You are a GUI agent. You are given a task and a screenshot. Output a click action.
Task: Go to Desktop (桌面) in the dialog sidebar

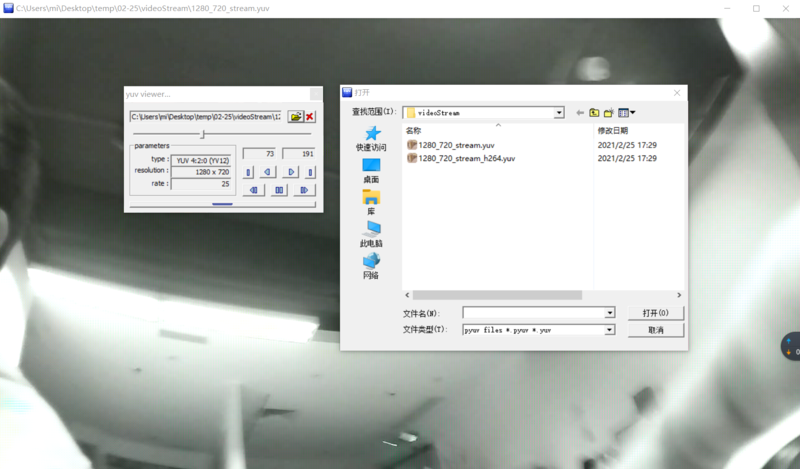(x=371, y=171)
